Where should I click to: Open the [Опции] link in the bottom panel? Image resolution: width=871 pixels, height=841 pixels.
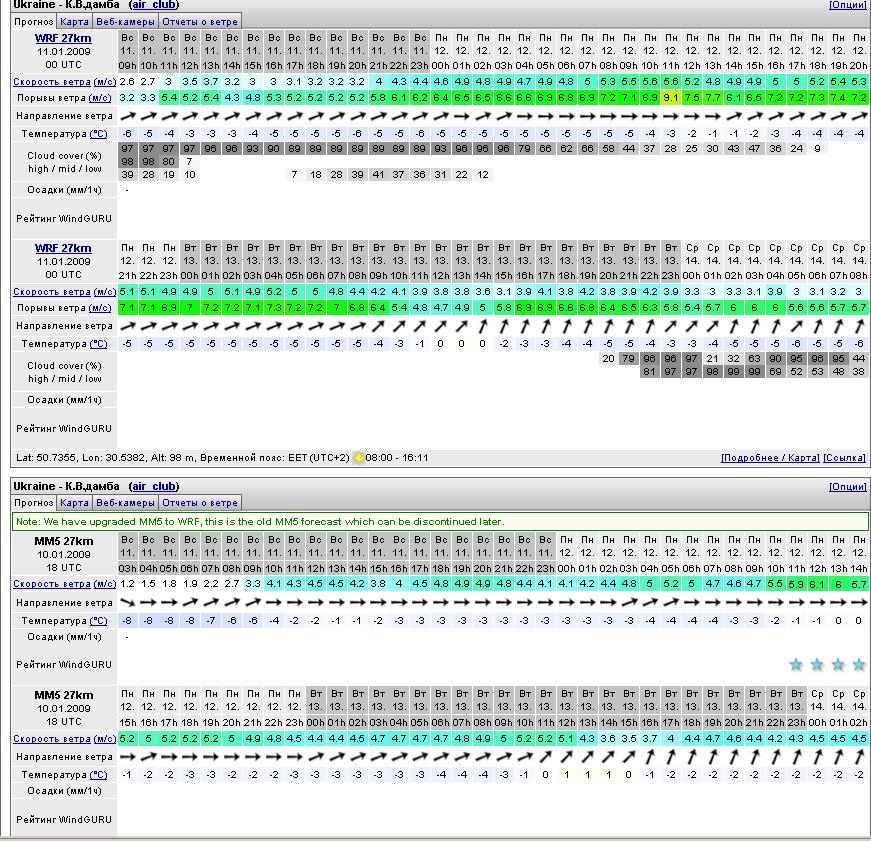[x=847, y=487]
